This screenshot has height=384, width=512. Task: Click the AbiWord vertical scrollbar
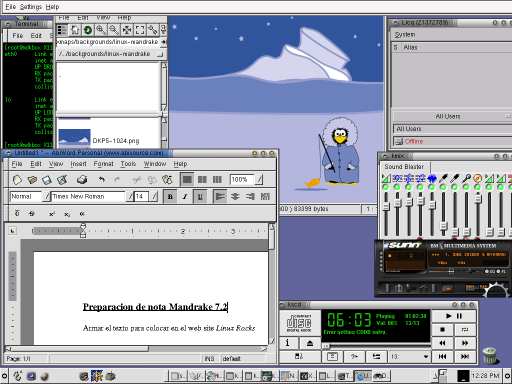click(272, 283)
